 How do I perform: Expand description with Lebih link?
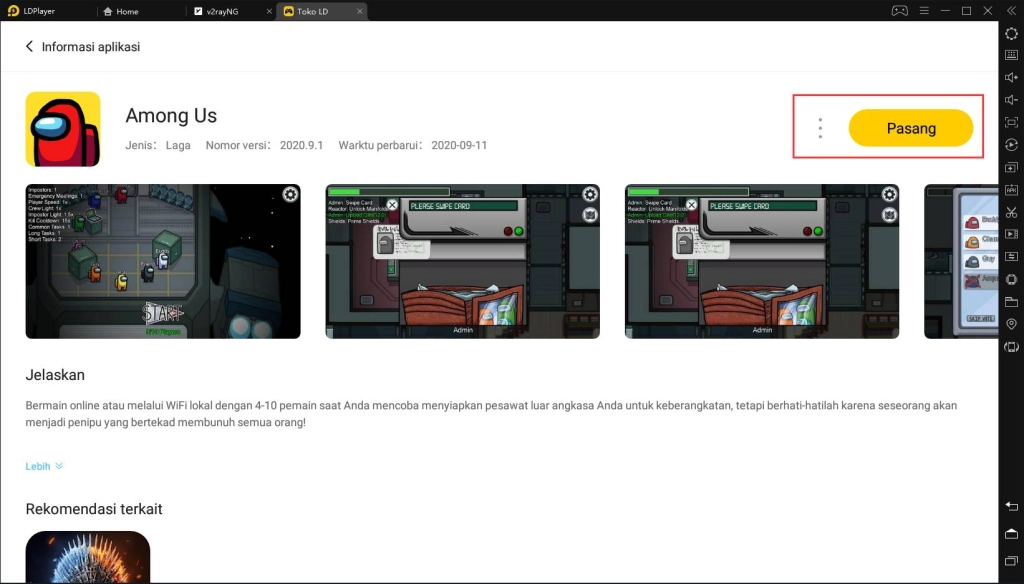44,466
